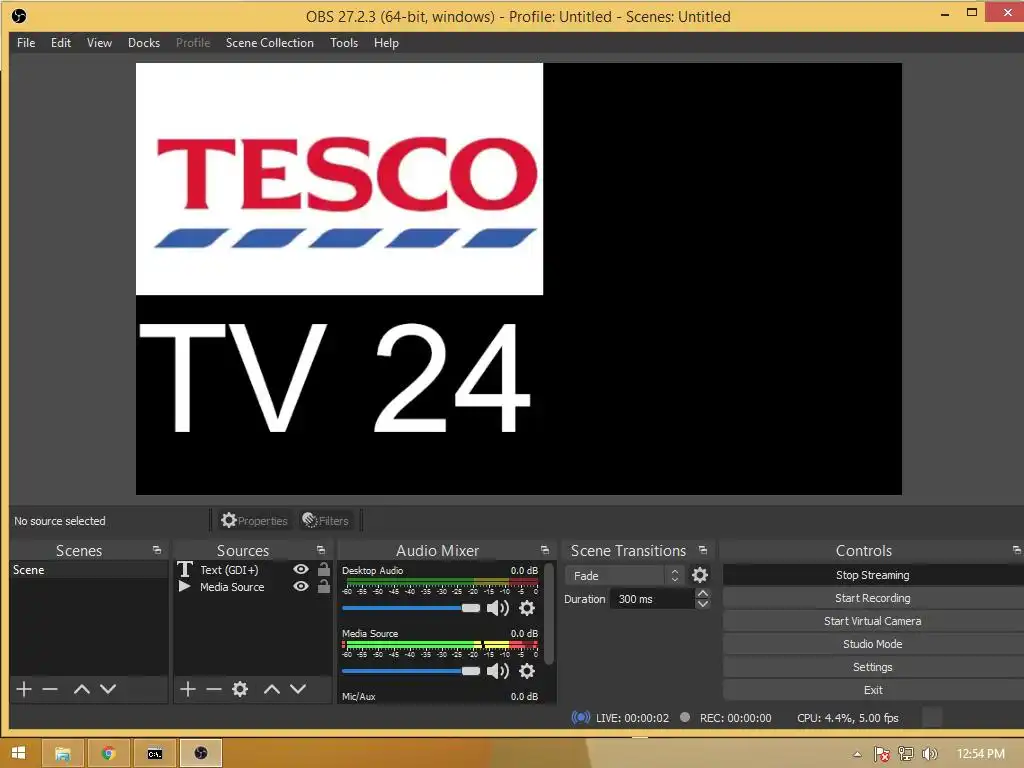Click the live streaming status icon

pyautogui.click(x=580, y=717)
